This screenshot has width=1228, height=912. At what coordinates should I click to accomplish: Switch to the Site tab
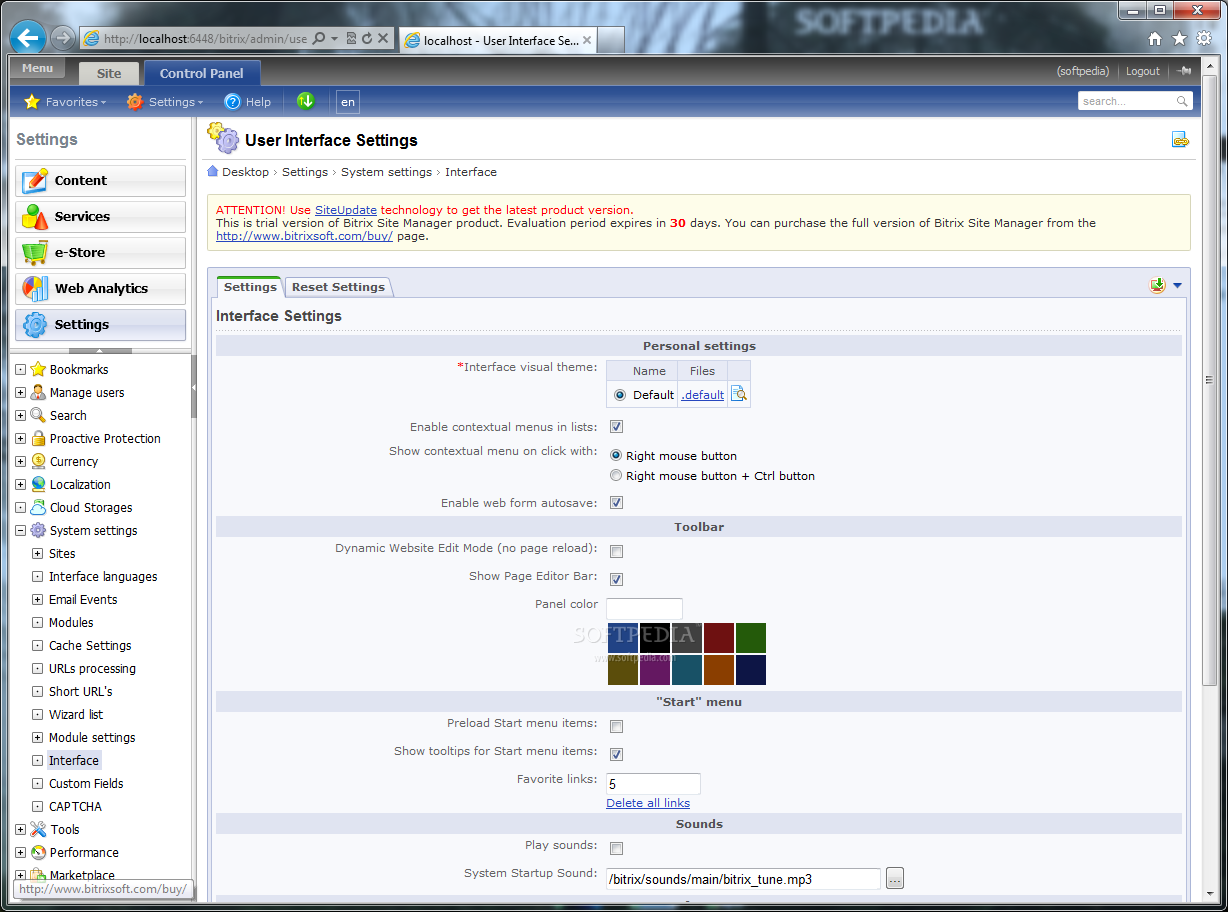click(109, 73)
